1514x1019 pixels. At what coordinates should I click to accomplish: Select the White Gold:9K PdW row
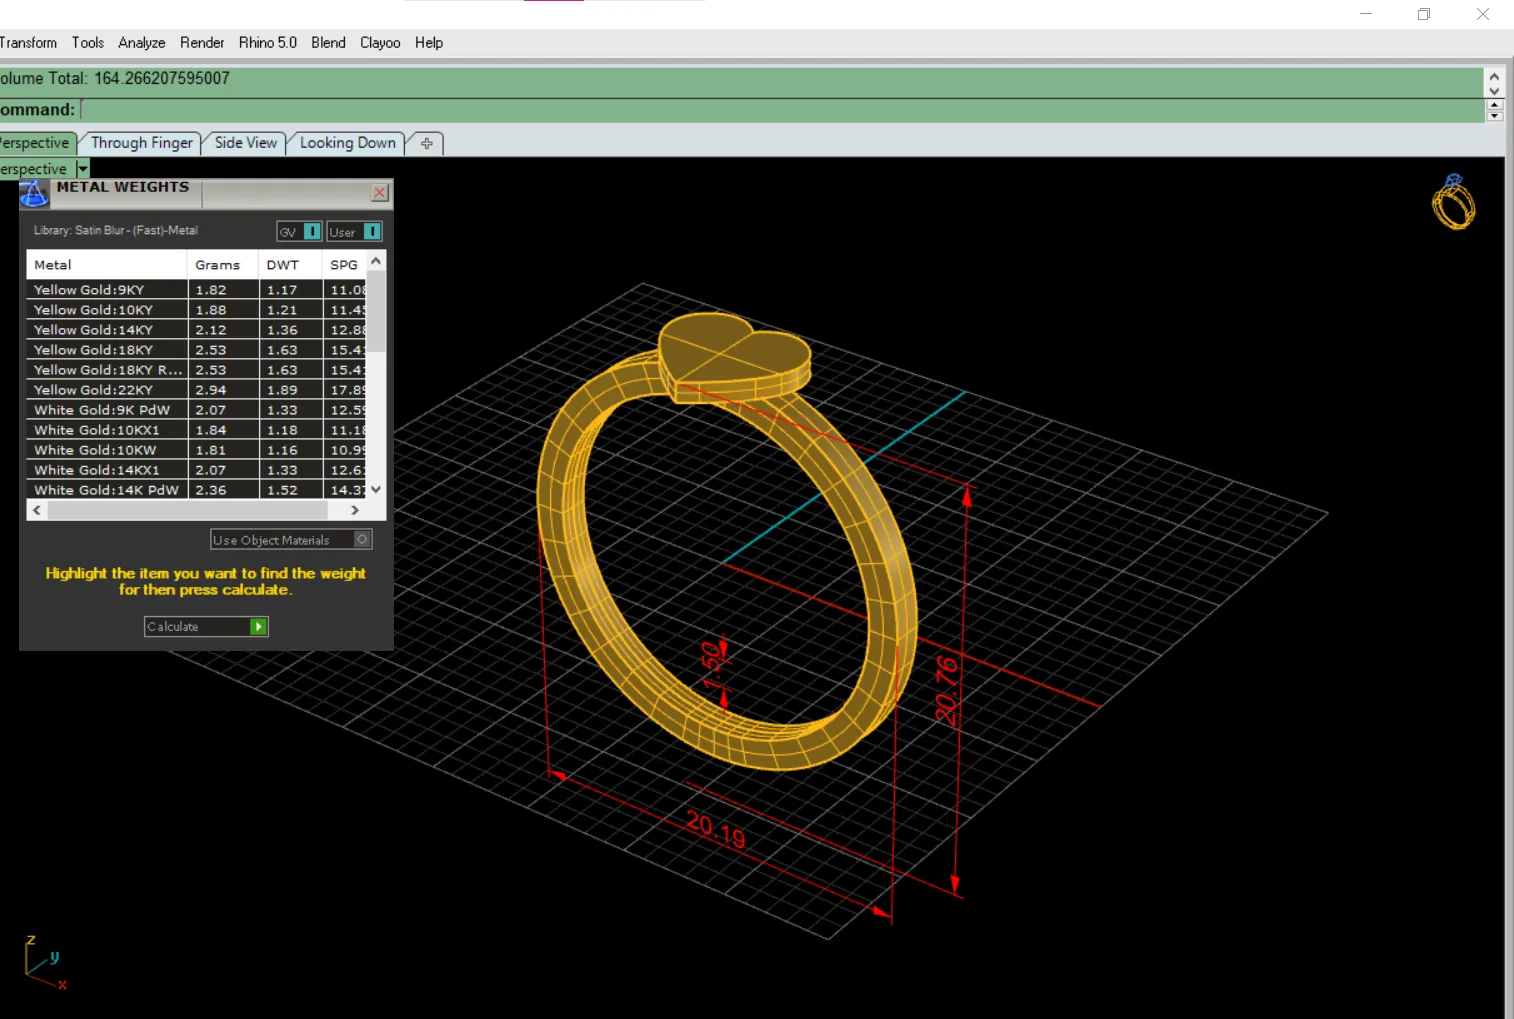(x=197, y=410)
